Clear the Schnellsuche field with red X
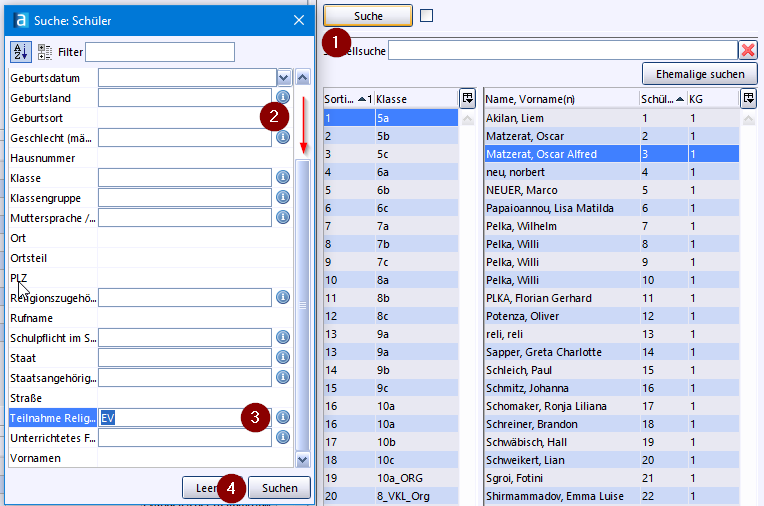764x506 pixels. click(x=747, y=50)
